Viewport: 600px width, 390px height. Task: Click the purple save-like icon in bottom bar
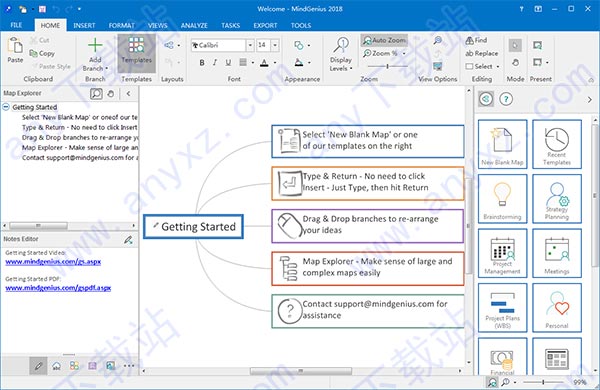[x=92, y=366]
